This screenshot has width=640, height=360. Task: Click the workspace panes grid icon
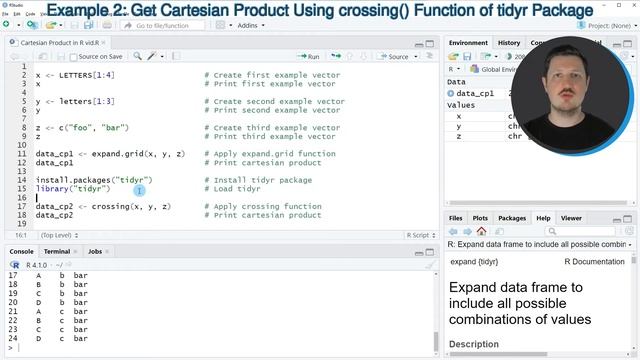click(220, 25)
